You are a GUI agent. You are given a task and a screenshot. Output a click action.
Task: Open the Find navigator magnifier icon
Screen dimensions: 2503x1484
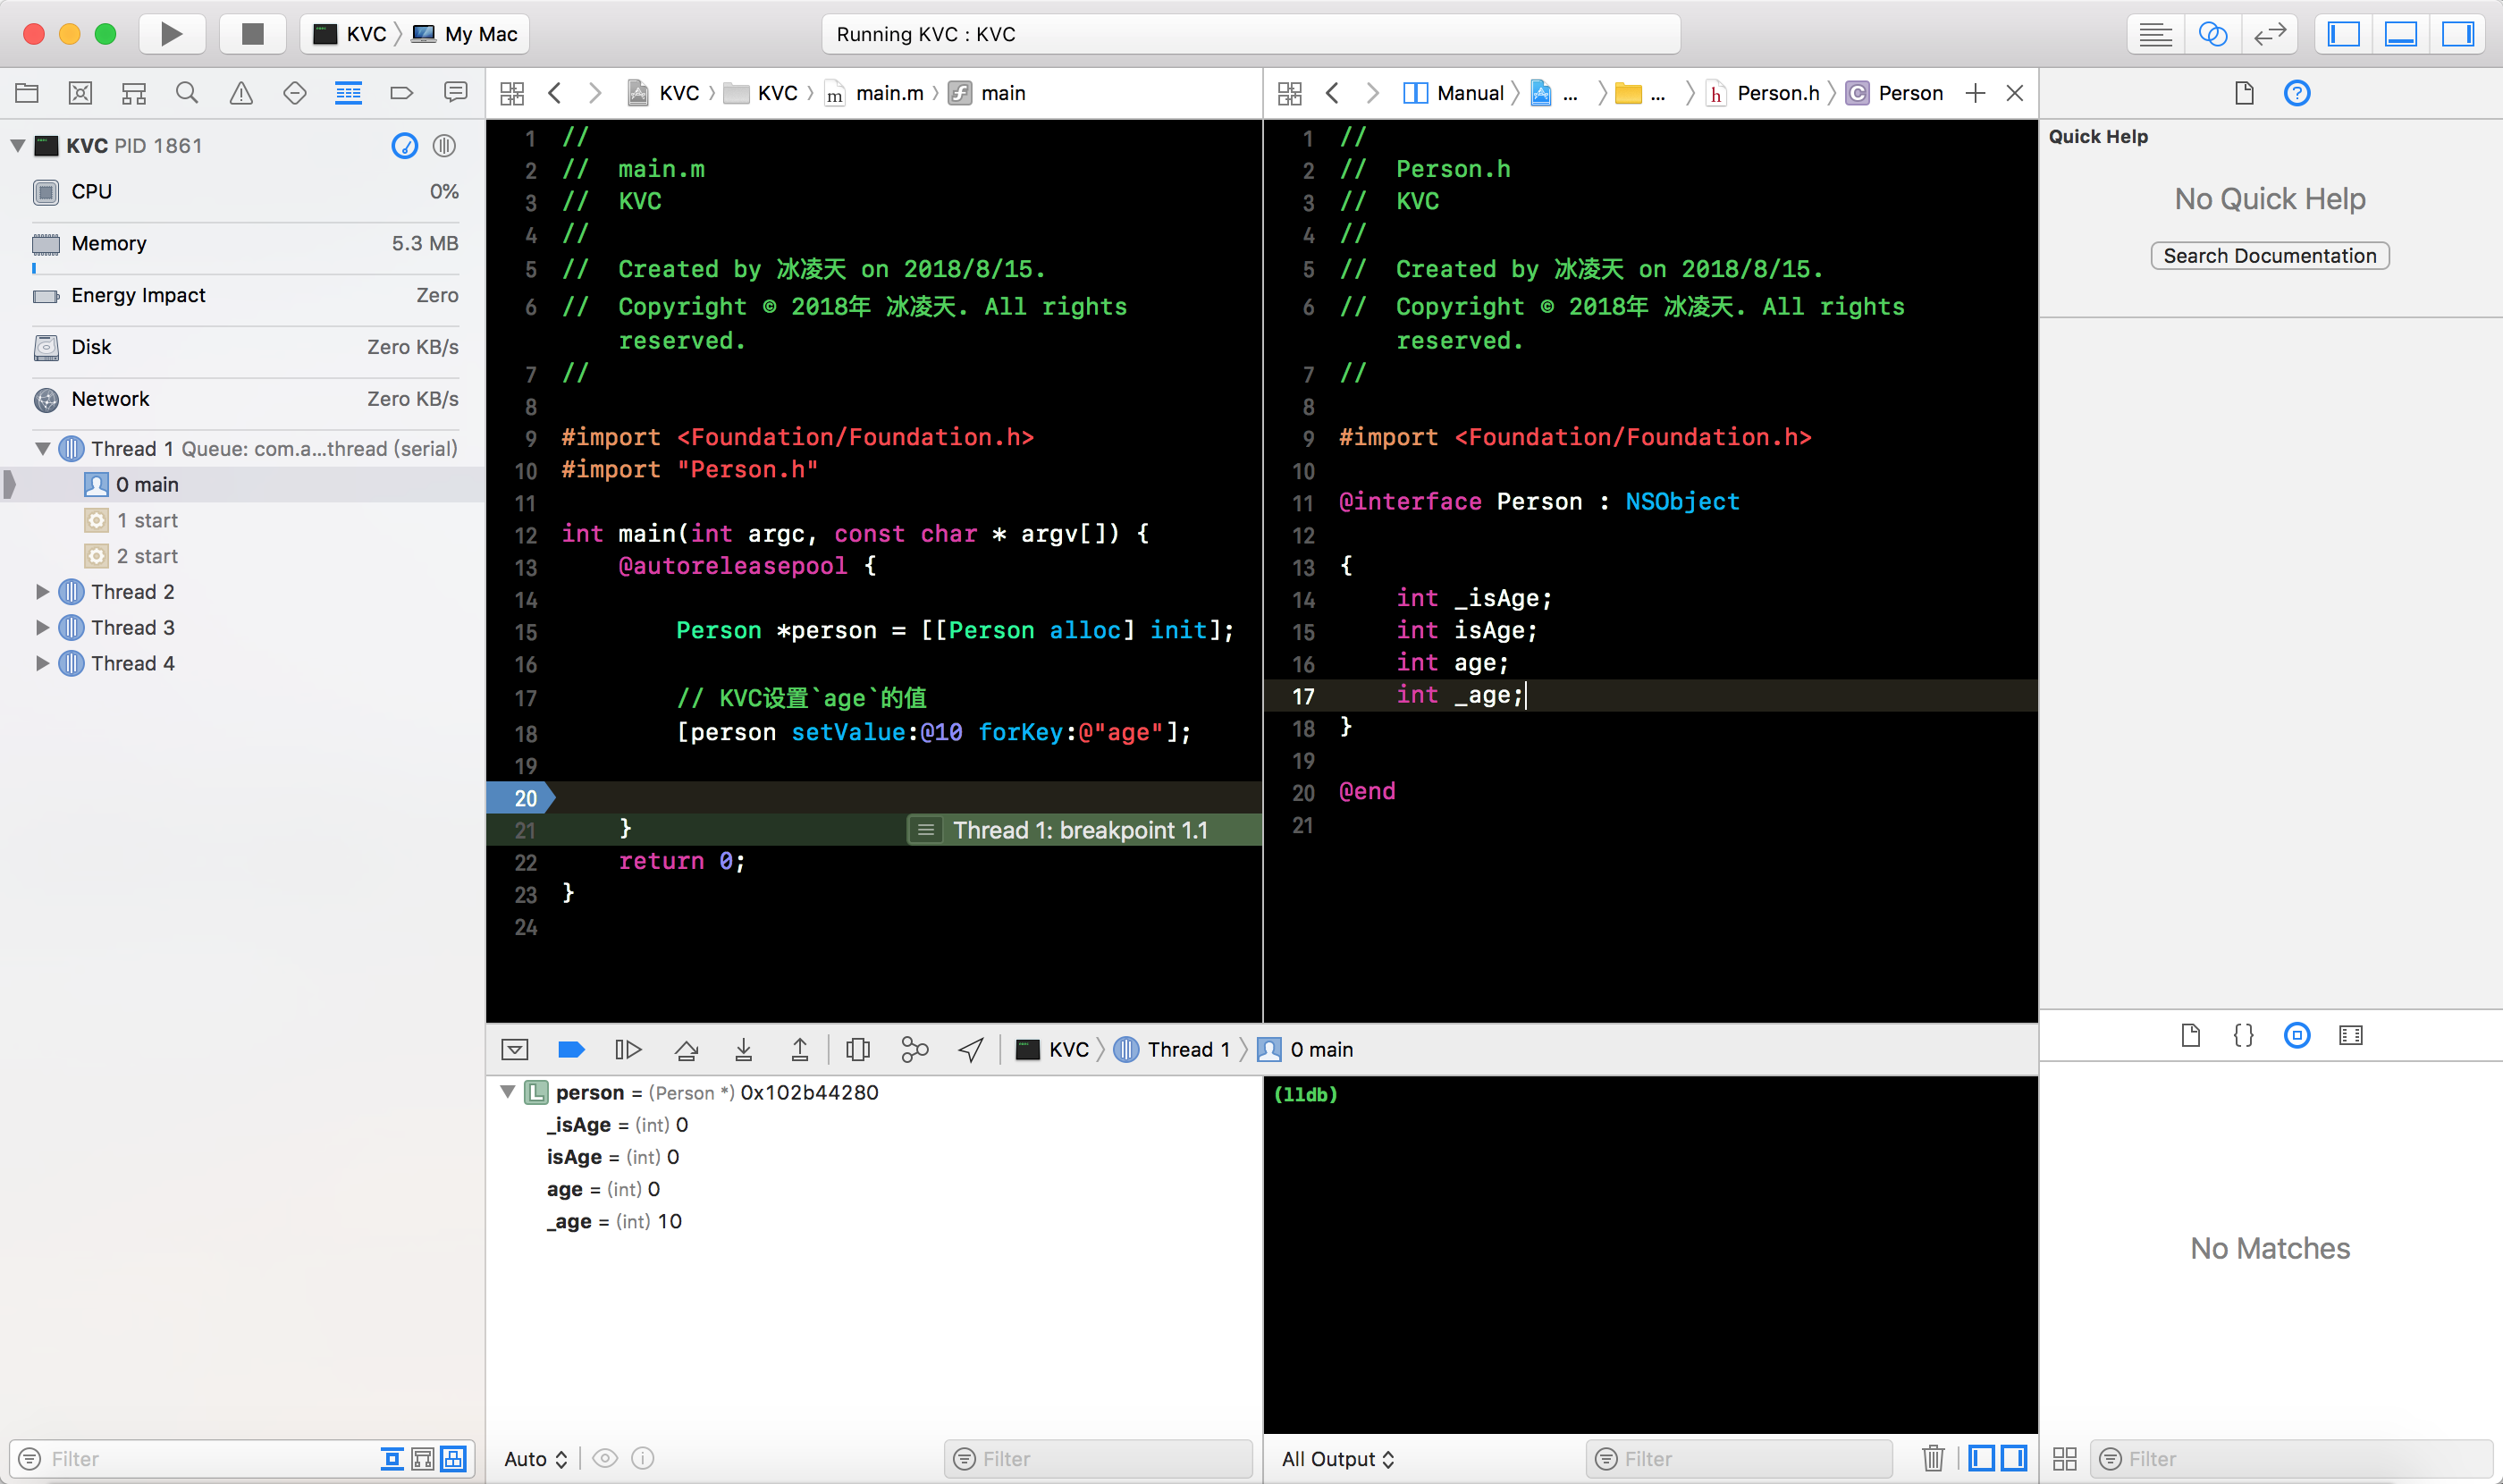coord(187,93)
